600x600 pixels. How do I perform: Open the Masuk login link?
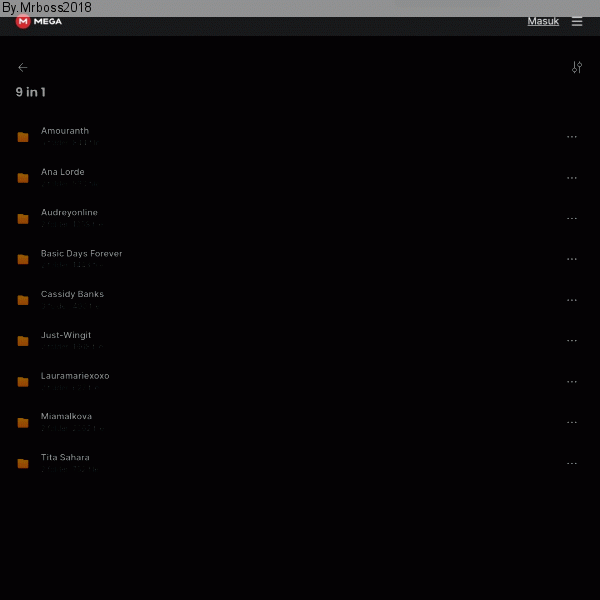click(543, 21)
